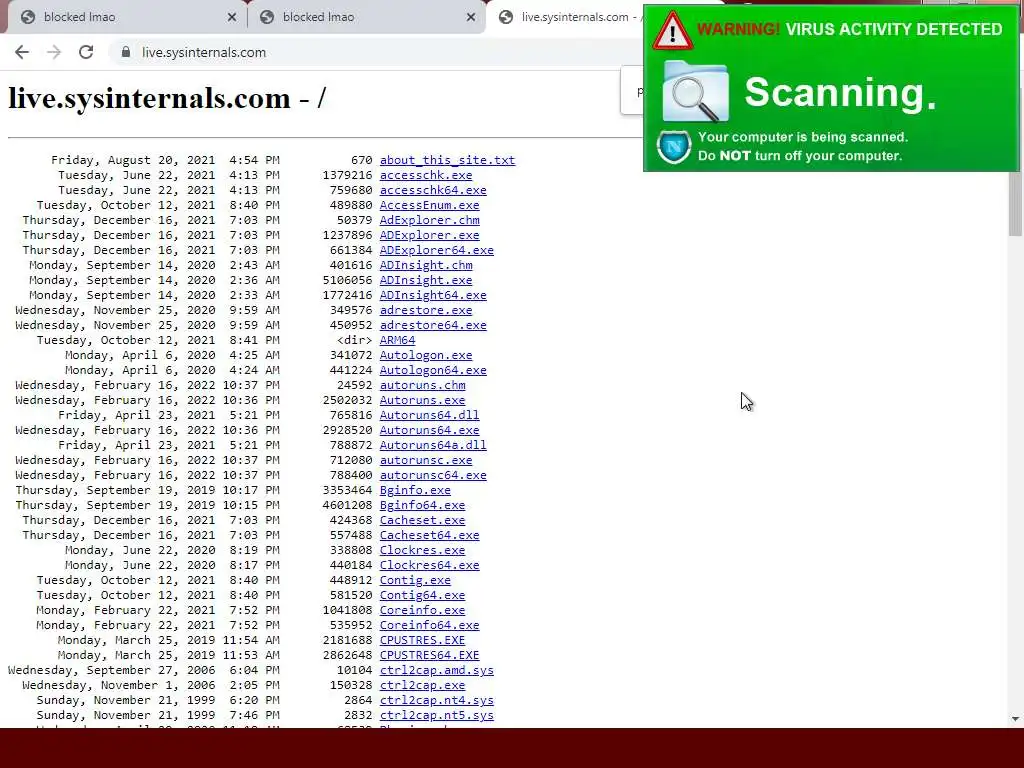
Task: Click the magnifying glass folder icon in popup
Action: pyautogui.click(x=696, y=91)
